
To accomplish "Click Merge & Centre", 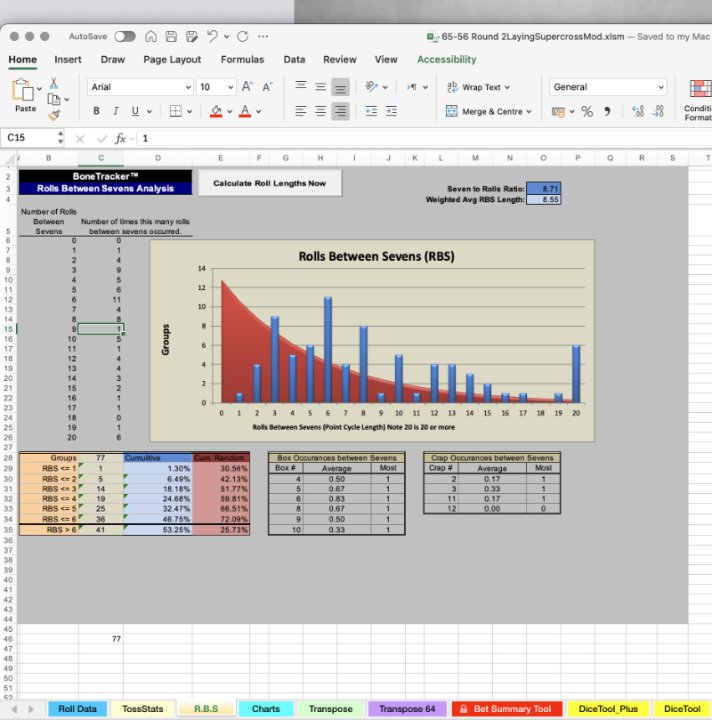I will pos(488,112).
